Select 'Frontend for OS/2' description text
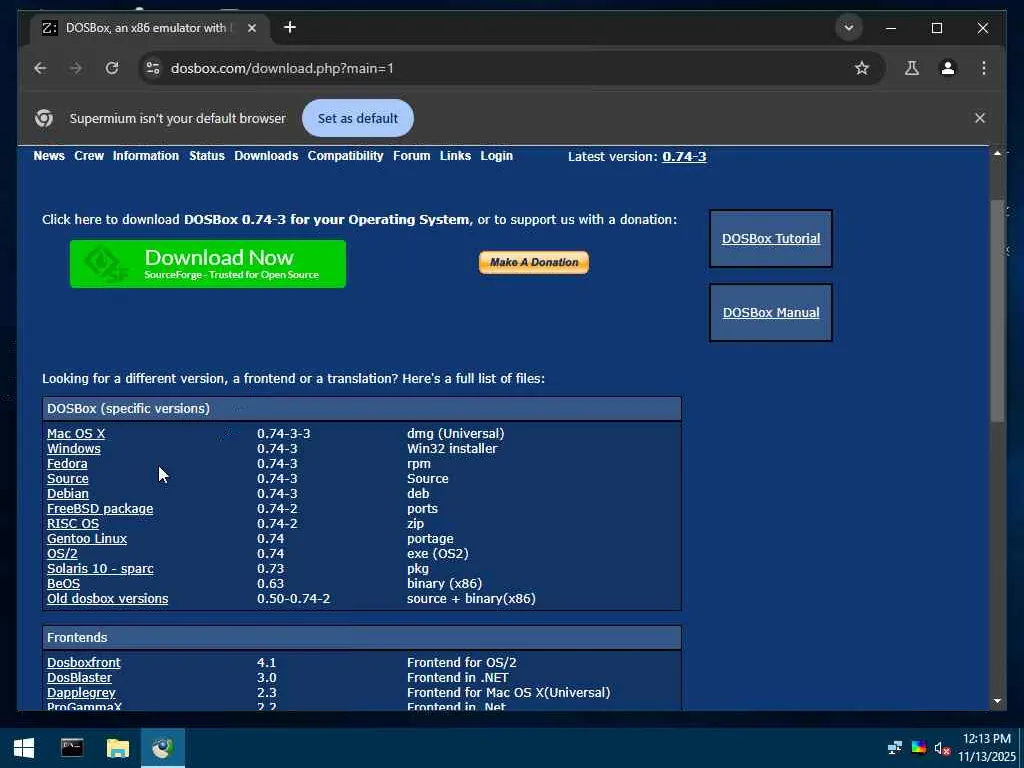The height and width of the screenshot is (768, 1024). point(462,663)
